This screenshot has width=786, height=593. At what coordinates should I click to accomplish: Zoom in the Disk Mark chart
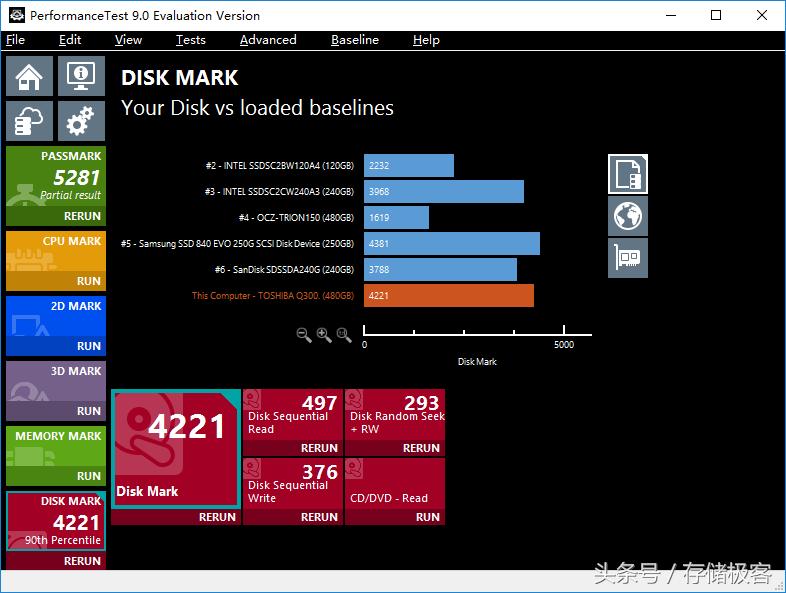coord(324,335)
